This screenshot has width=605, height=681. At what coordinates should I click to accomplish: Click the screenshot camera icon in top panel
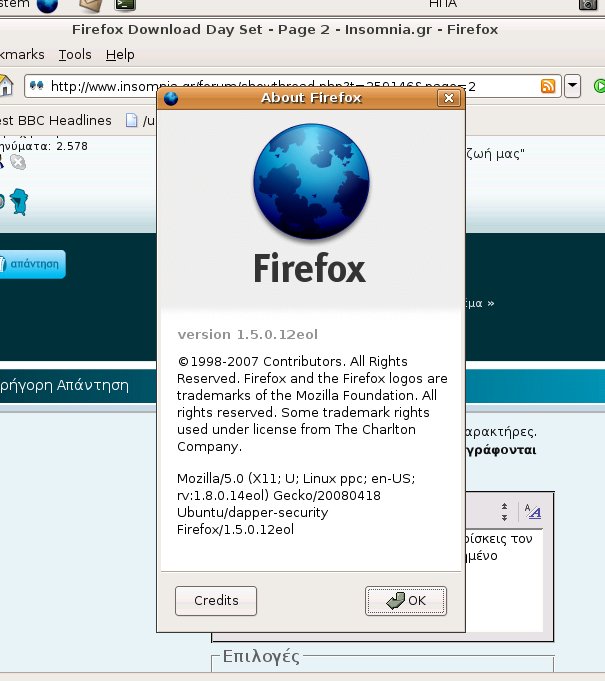[x=588, y=4]
